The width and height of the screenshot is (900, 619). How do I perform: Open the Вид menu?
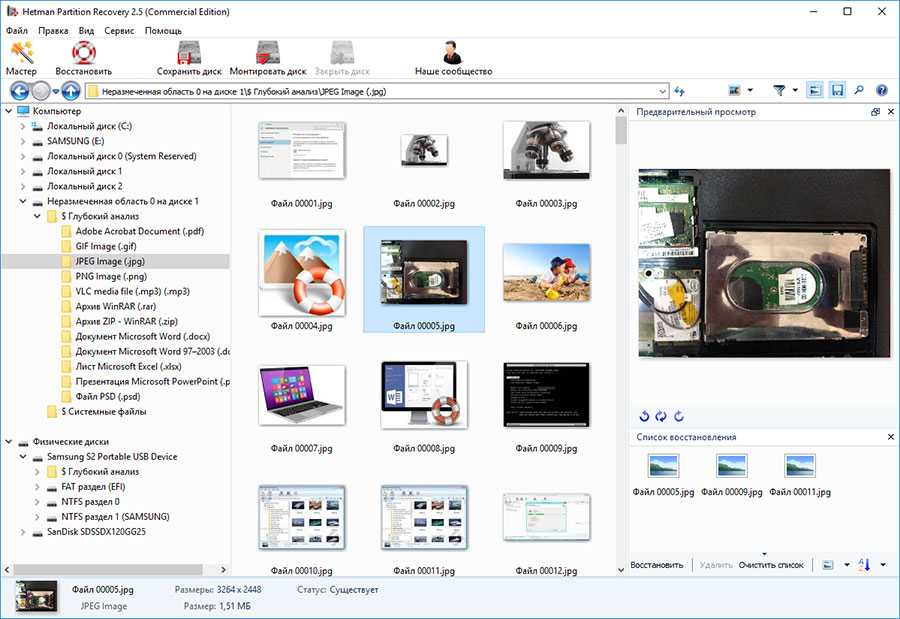pyautogui.click(x=86, y=31)
